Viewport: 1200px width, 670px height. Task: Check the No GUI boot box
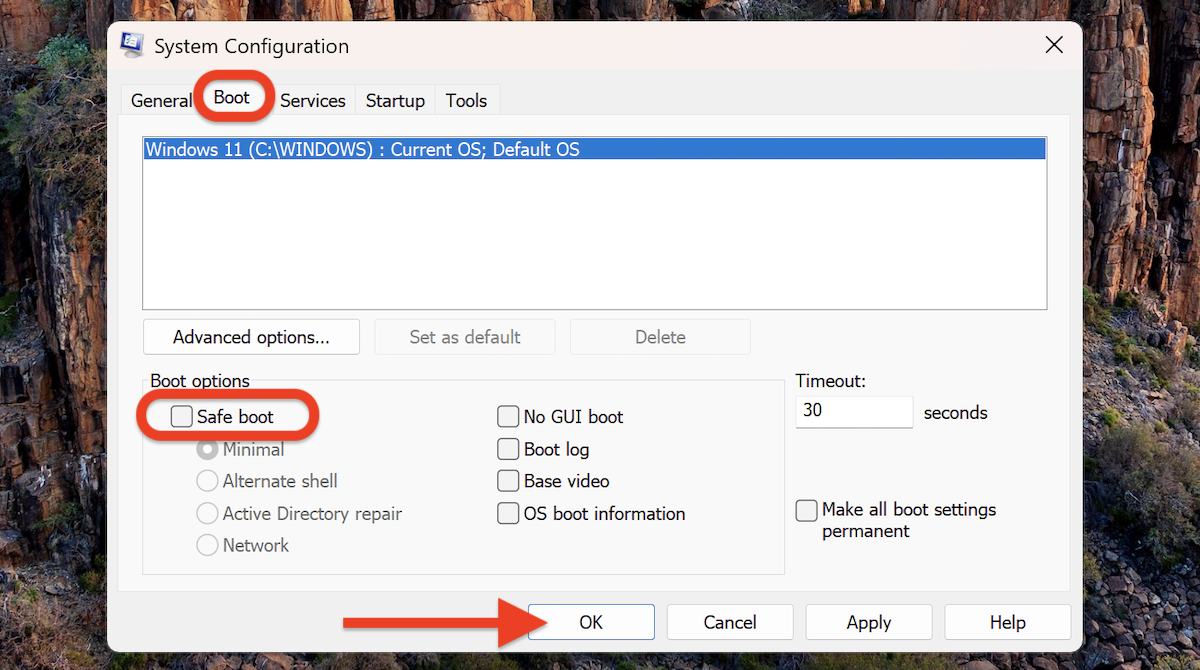click(x=508, y=417)
